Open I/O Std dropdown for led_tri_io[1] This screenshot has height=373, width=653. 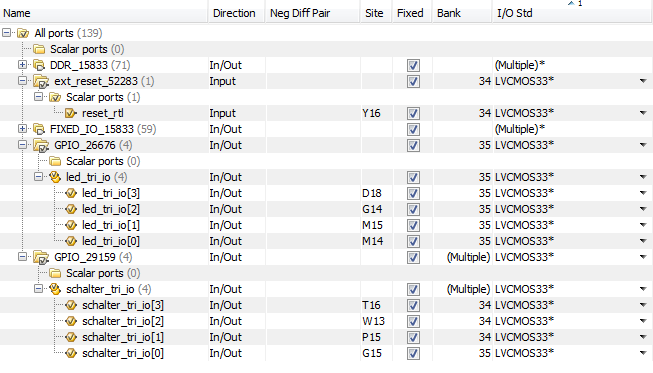click(x=643, y=225)
